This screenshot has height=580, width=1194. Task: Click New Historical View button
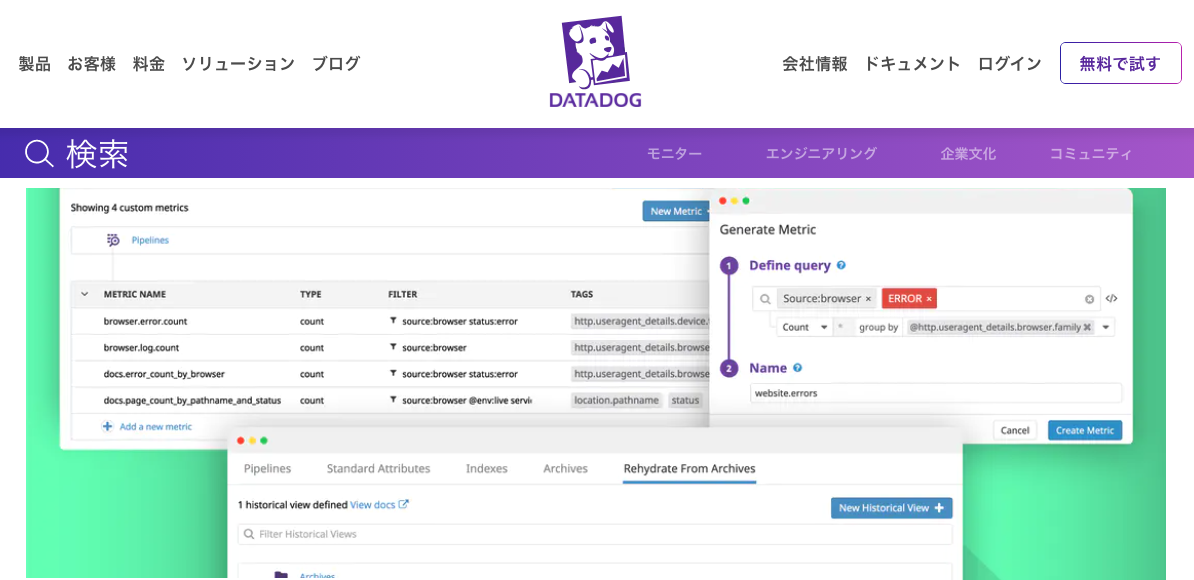click(x=891, y=508)
